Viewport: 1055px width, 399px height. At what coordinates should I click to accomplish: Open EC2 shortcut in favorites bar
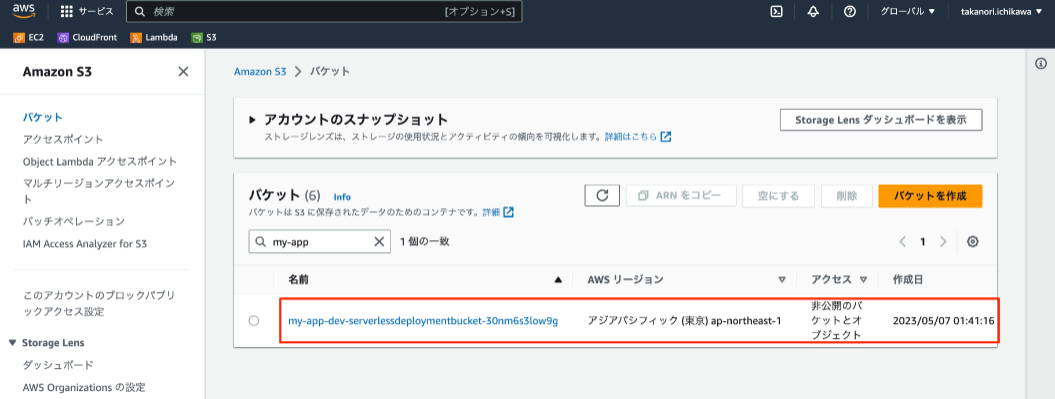(x=28, y=38)
